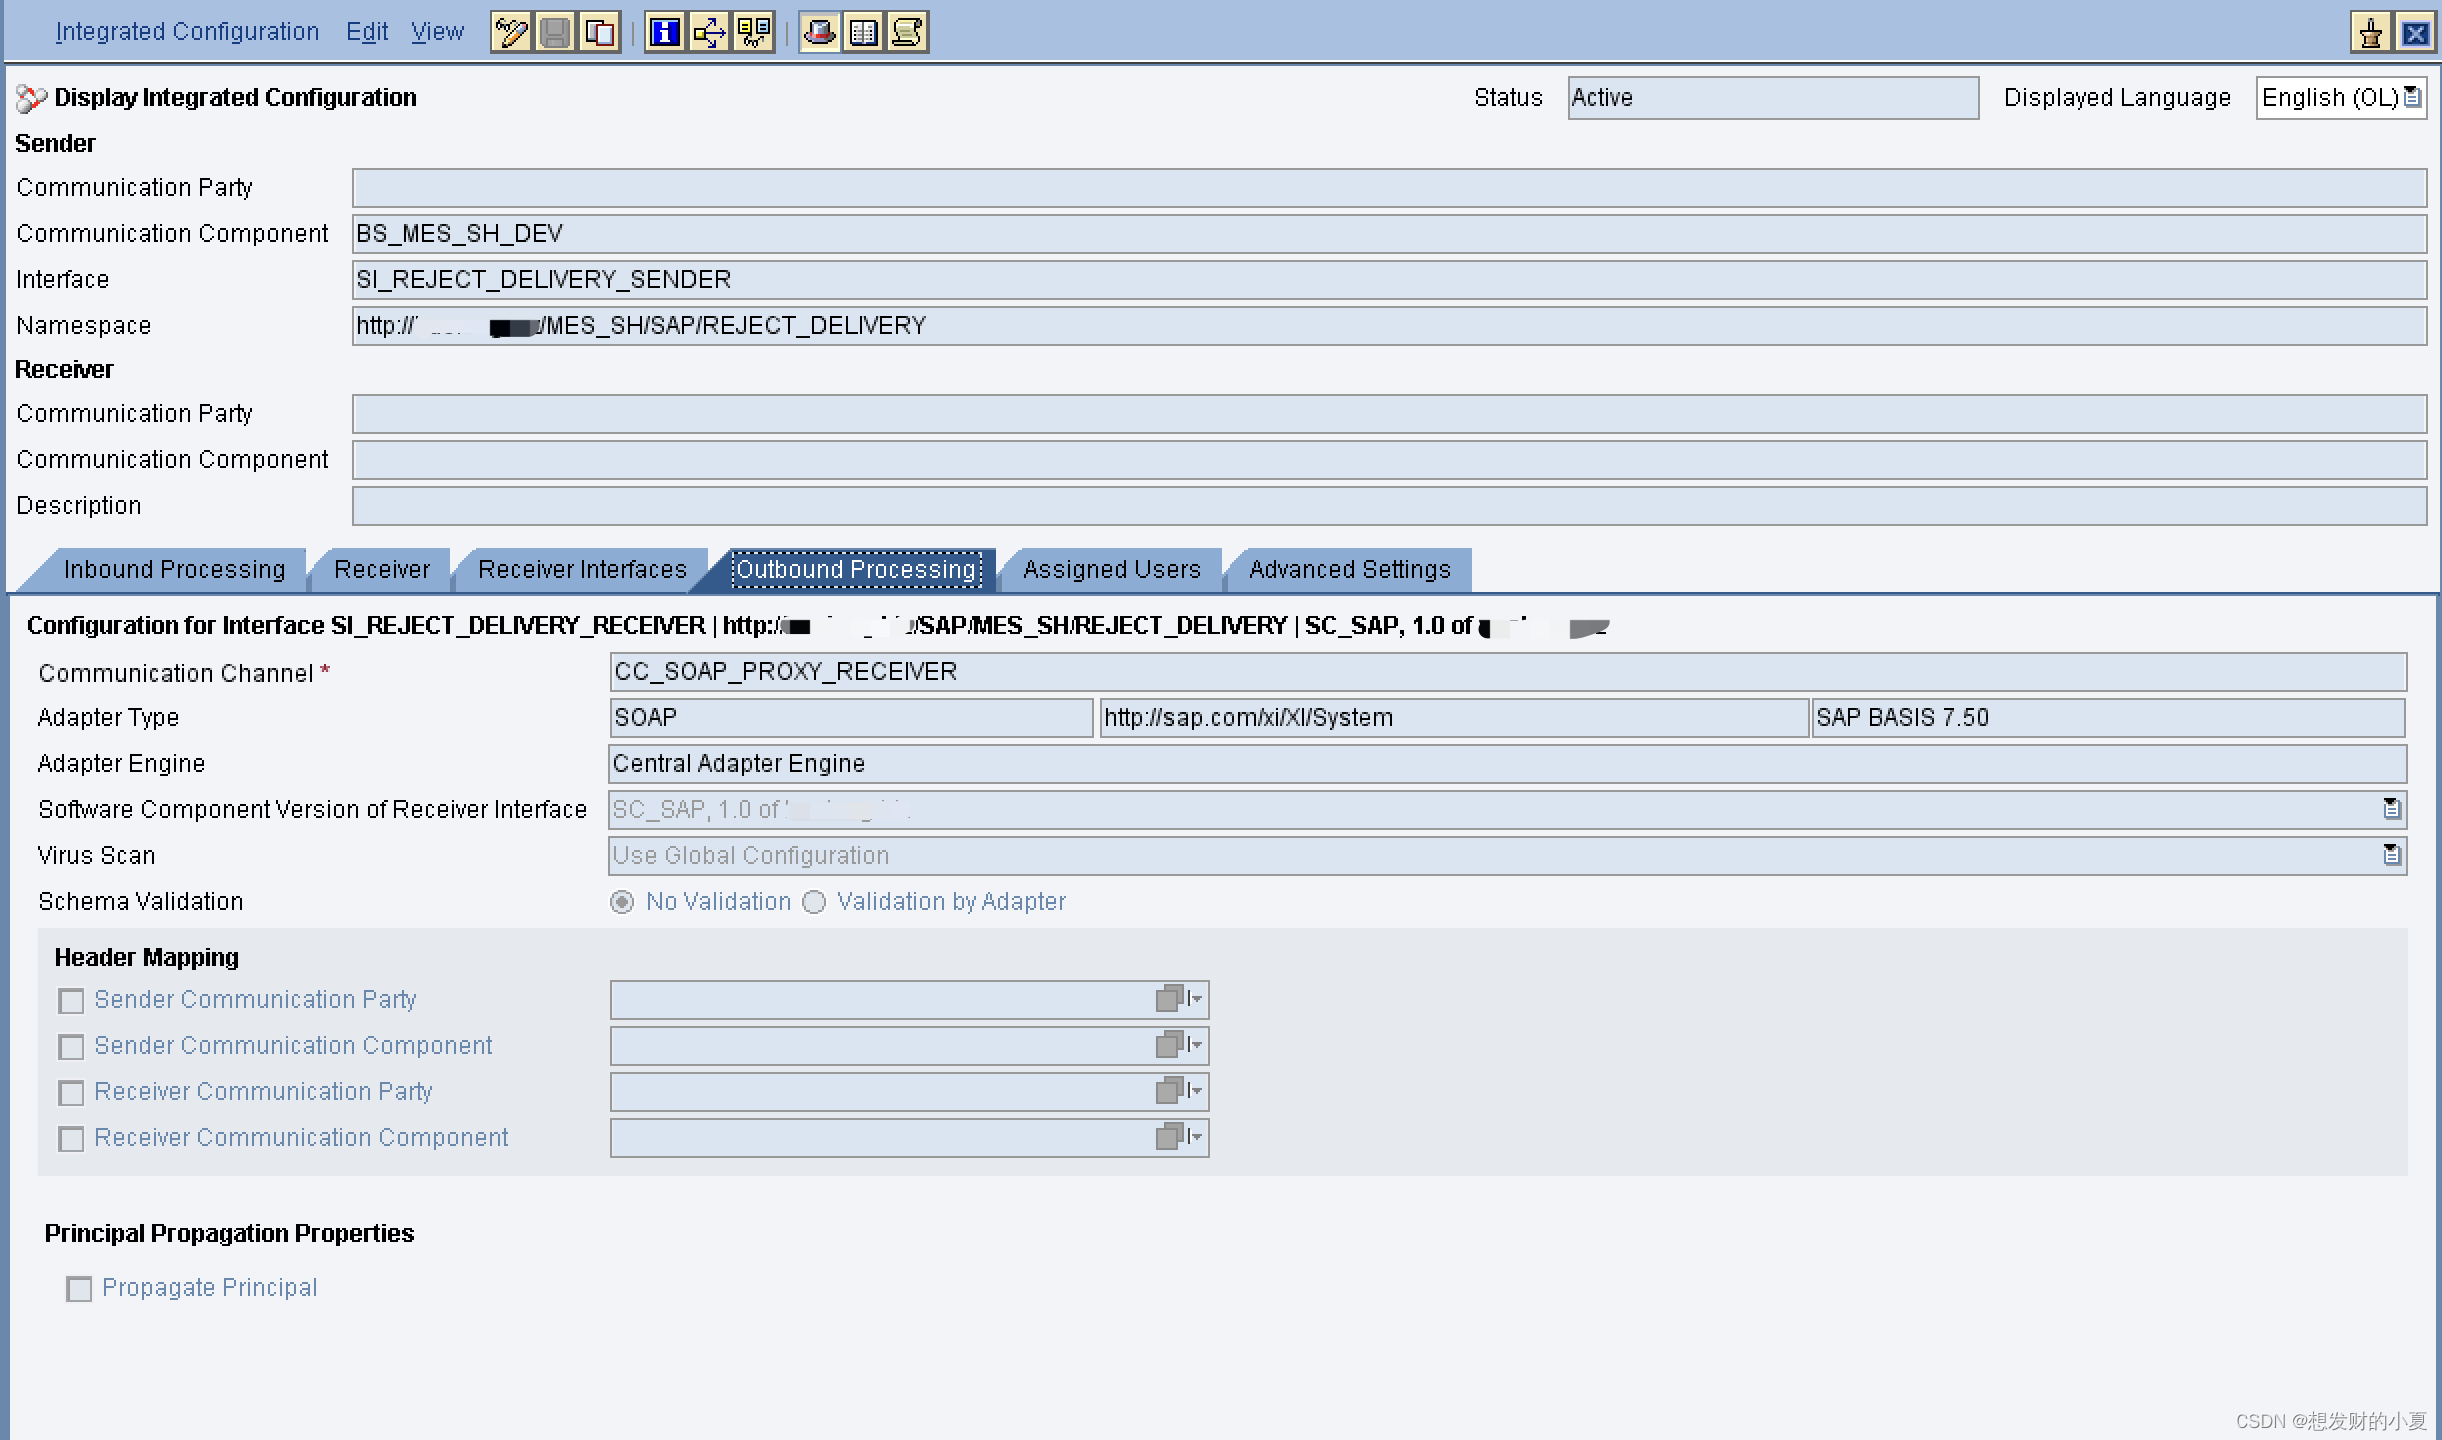The width and height of the screenshot is (2442, 1440).
Task: Click the scroll document icon in toolbar
Action: [907, 33]
